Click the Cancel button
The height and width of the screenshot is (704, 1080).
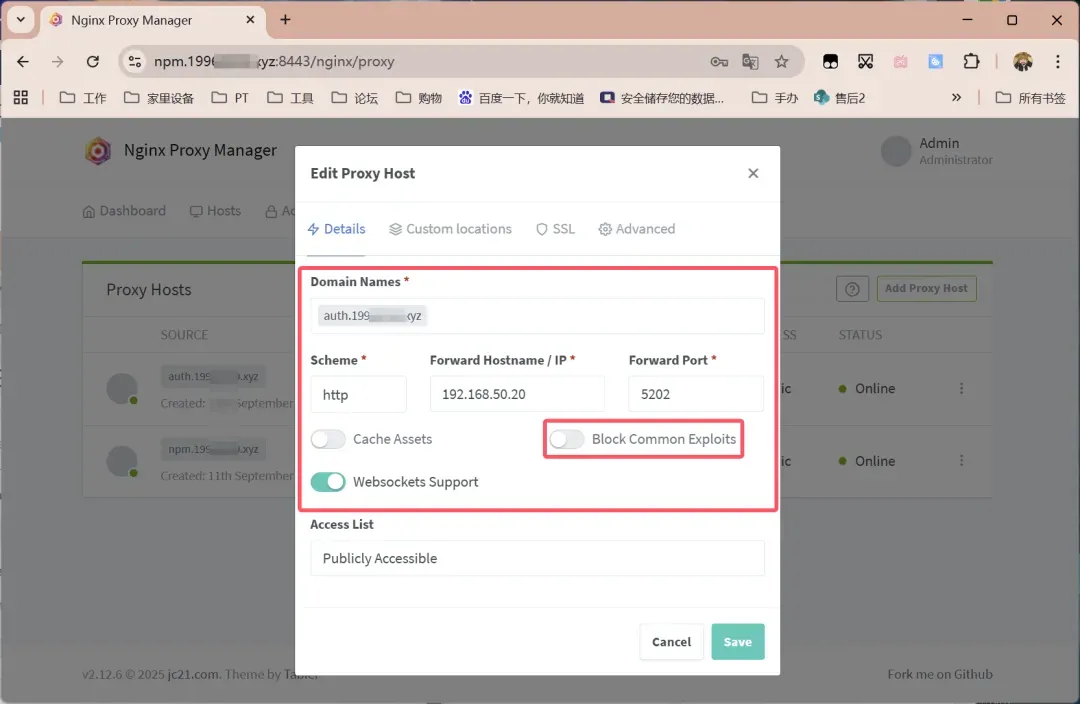671,642
